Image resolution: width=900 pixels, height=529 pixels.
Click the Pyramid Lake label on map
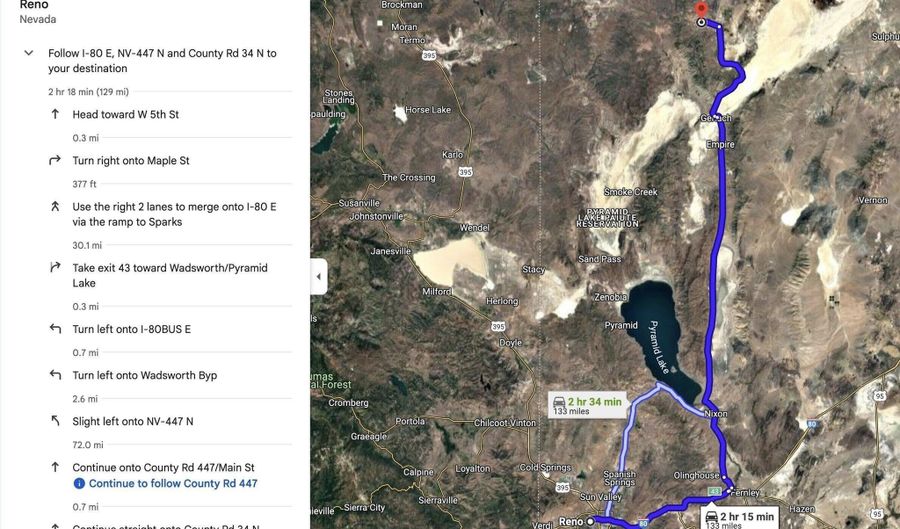point(659,347)
